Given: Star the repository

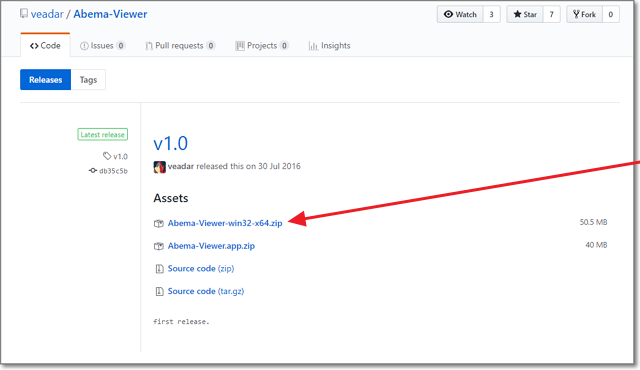Looking at the screenshot, I should coord(524,14).
